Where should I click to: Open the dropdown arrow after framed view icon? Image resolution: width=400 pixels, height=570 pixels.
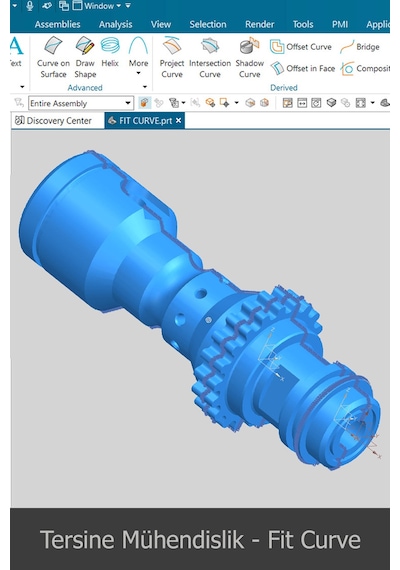(372, 103)
